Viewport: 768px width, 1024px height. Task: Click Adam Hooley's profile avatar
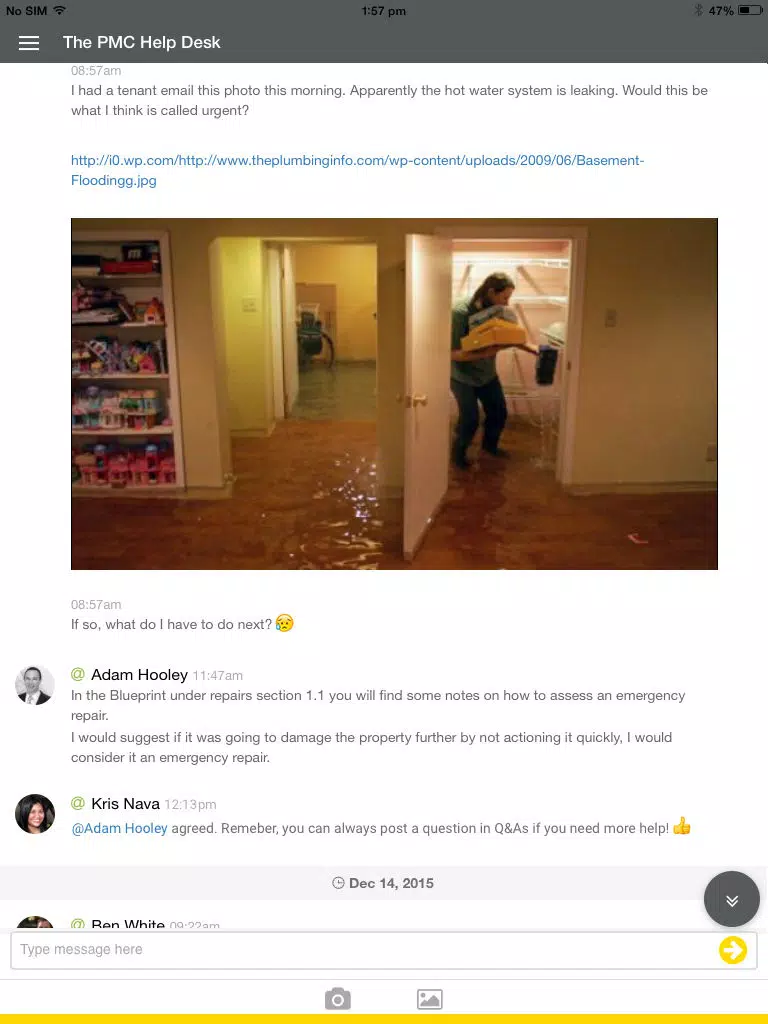point(35,685)
